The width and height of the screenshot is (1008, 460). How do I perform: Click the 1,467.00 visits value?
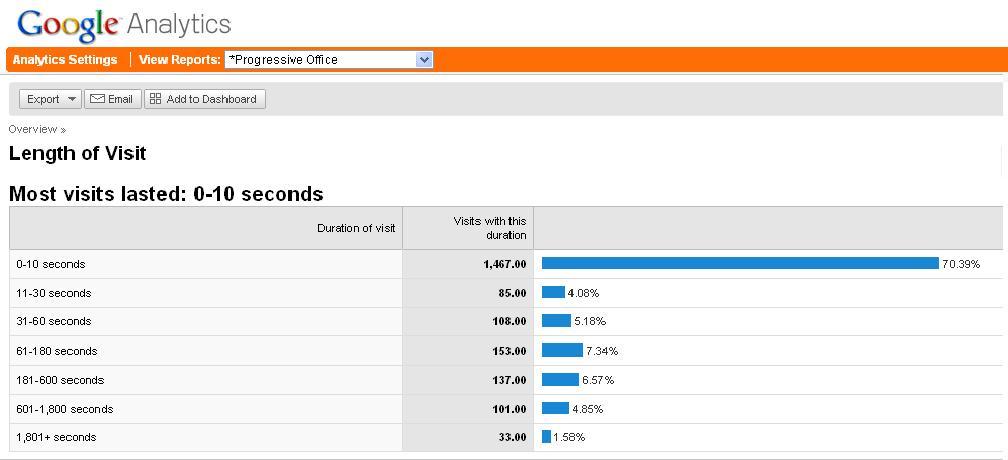[505, 264]
